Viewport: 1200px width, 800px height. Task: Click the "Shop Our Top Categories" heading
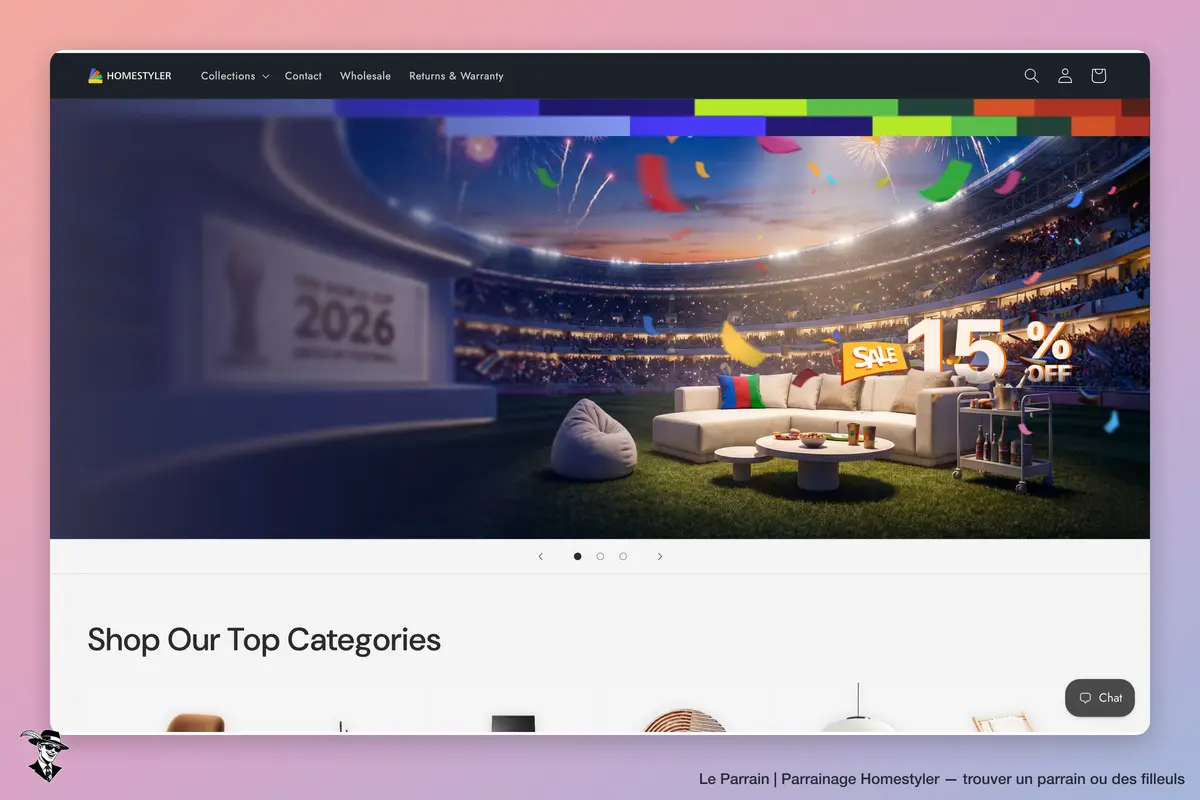point(264,640)
